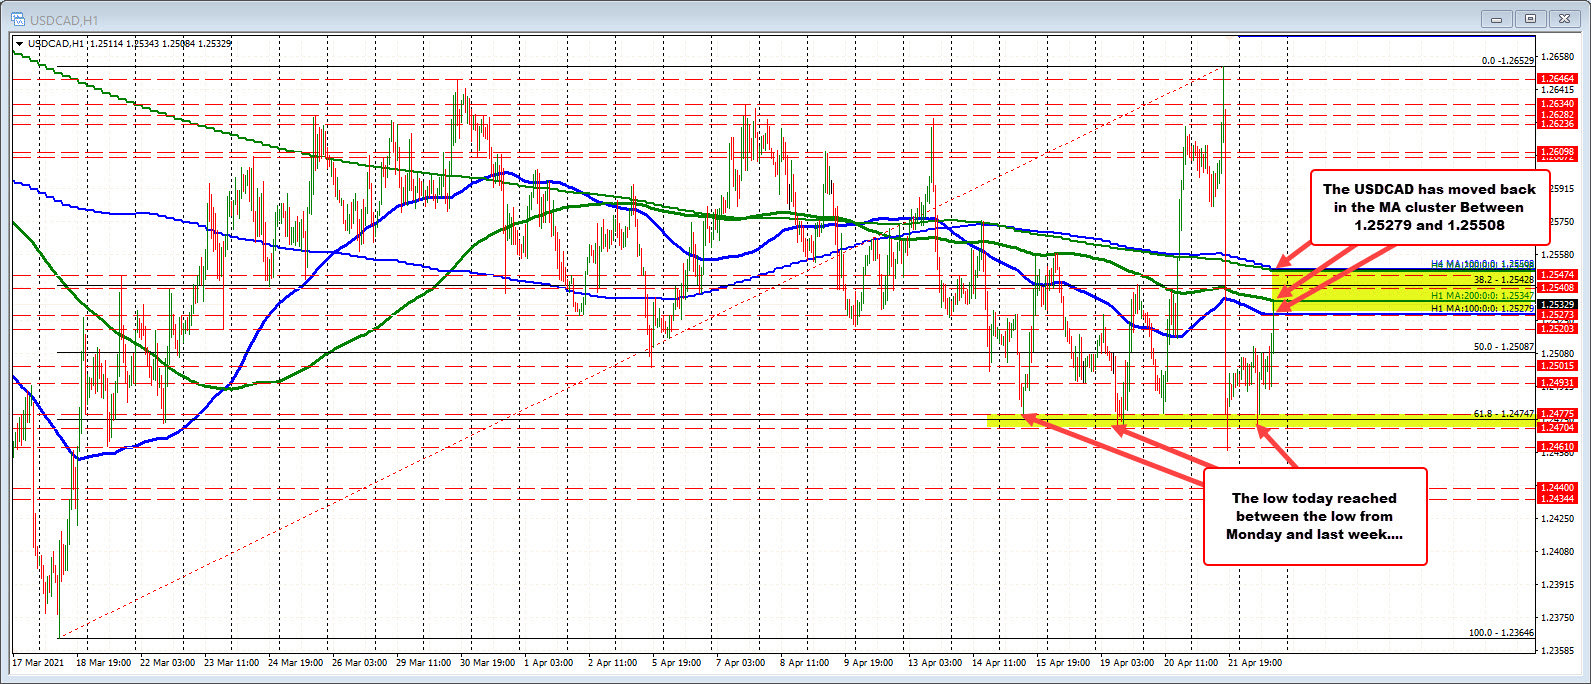Click the '22 Mar 03:00' time axis label
The image size is (1591, 684).
(x=168, y=662)
